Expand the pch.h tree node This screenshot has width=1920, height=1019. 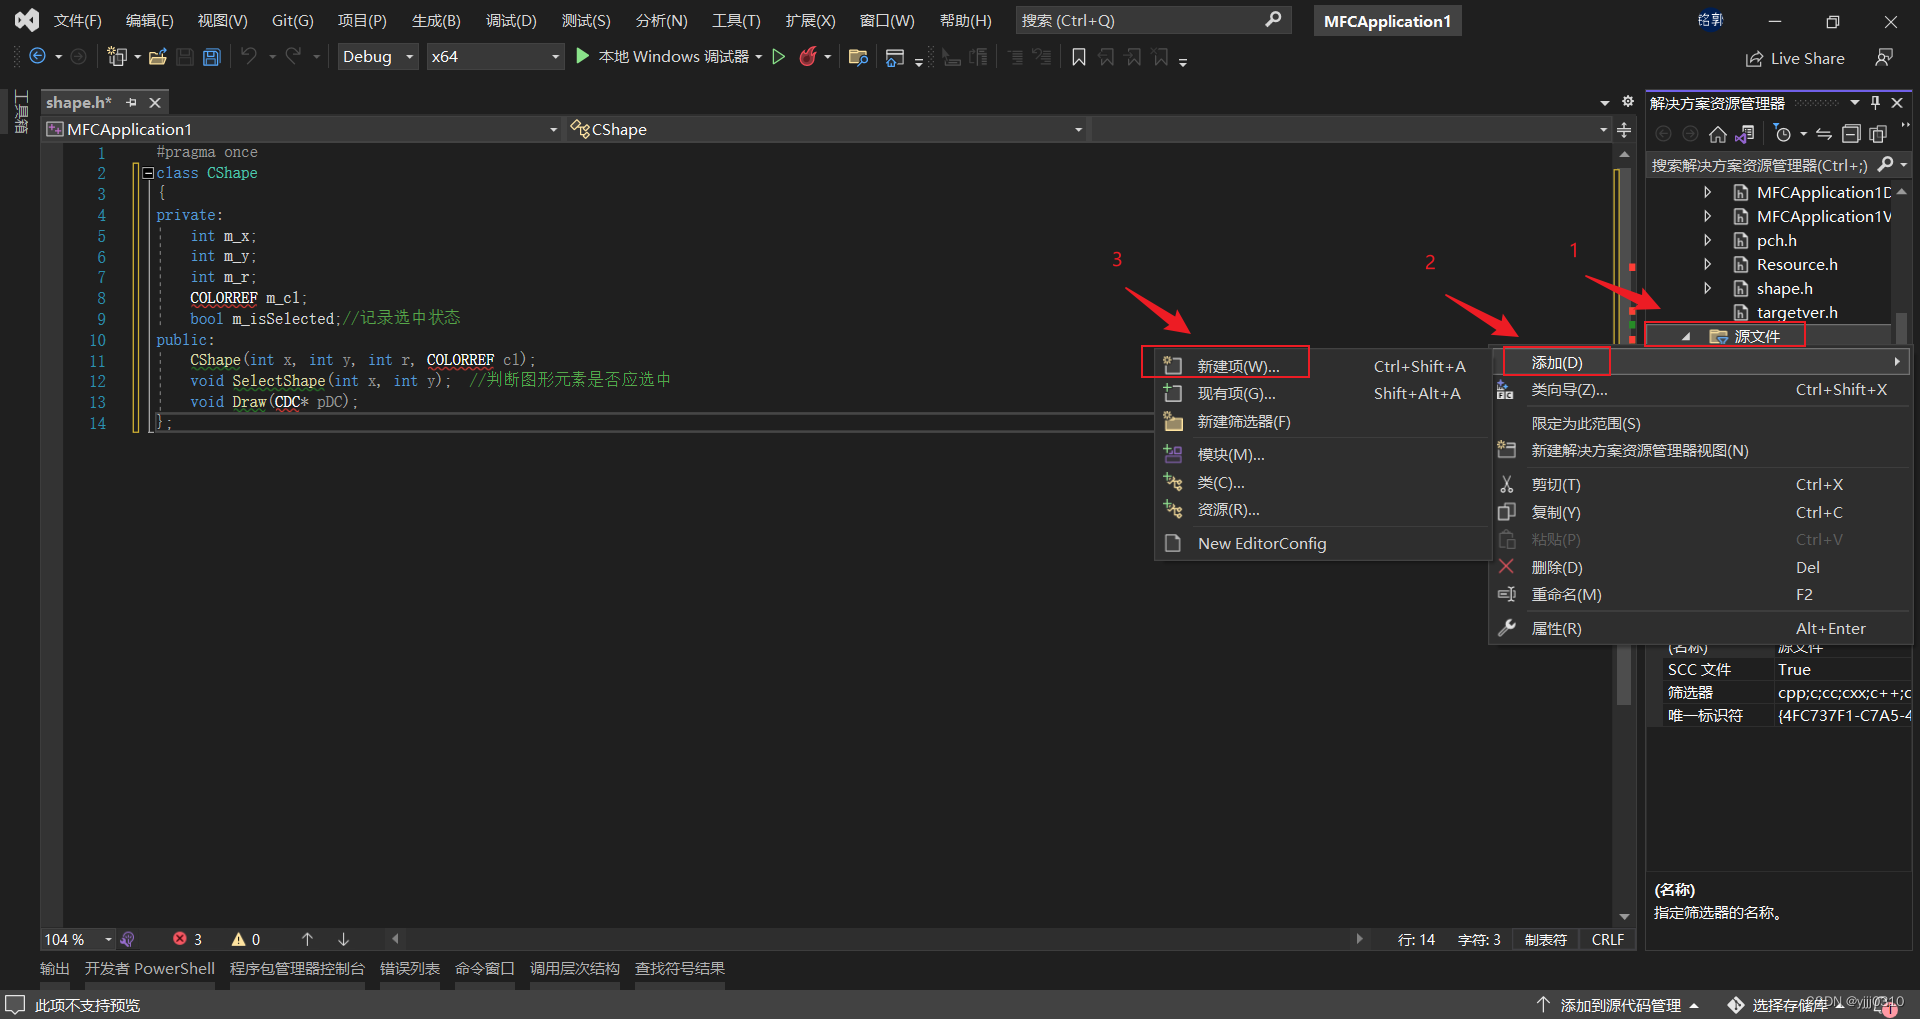1708,240
